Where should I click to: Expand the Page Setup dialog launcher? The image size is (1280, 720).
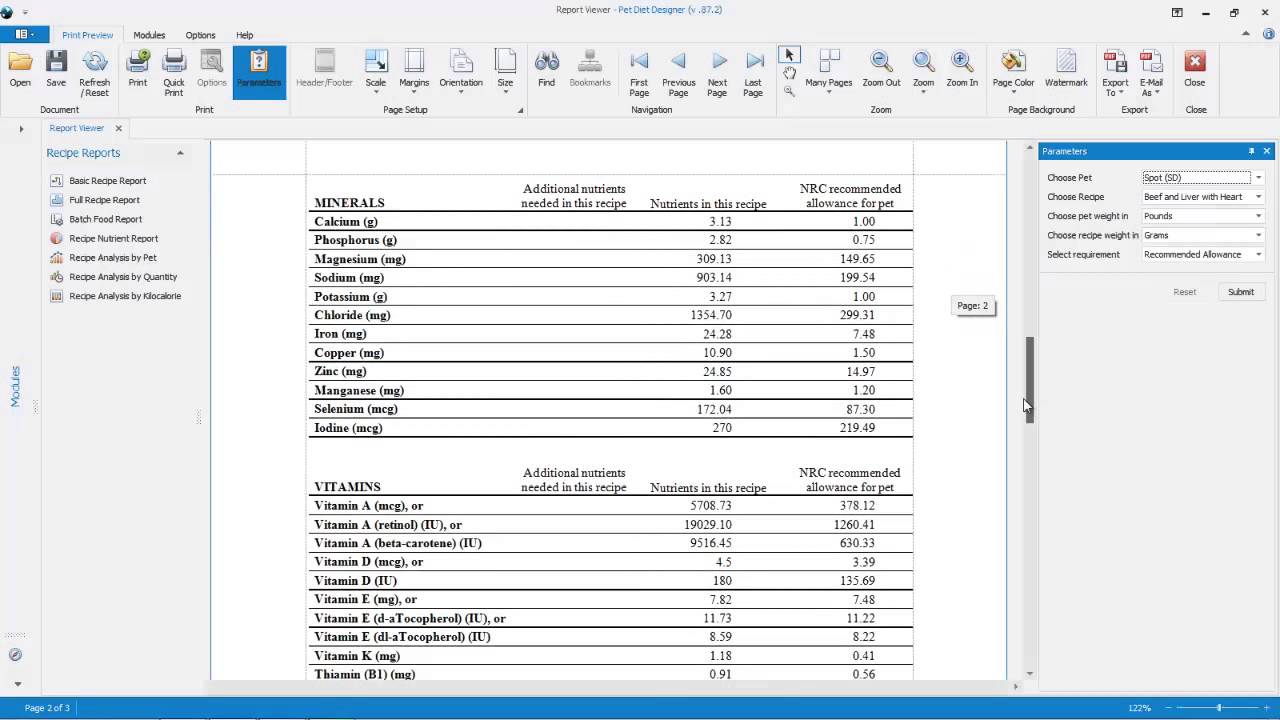click(x=520, y=110)
